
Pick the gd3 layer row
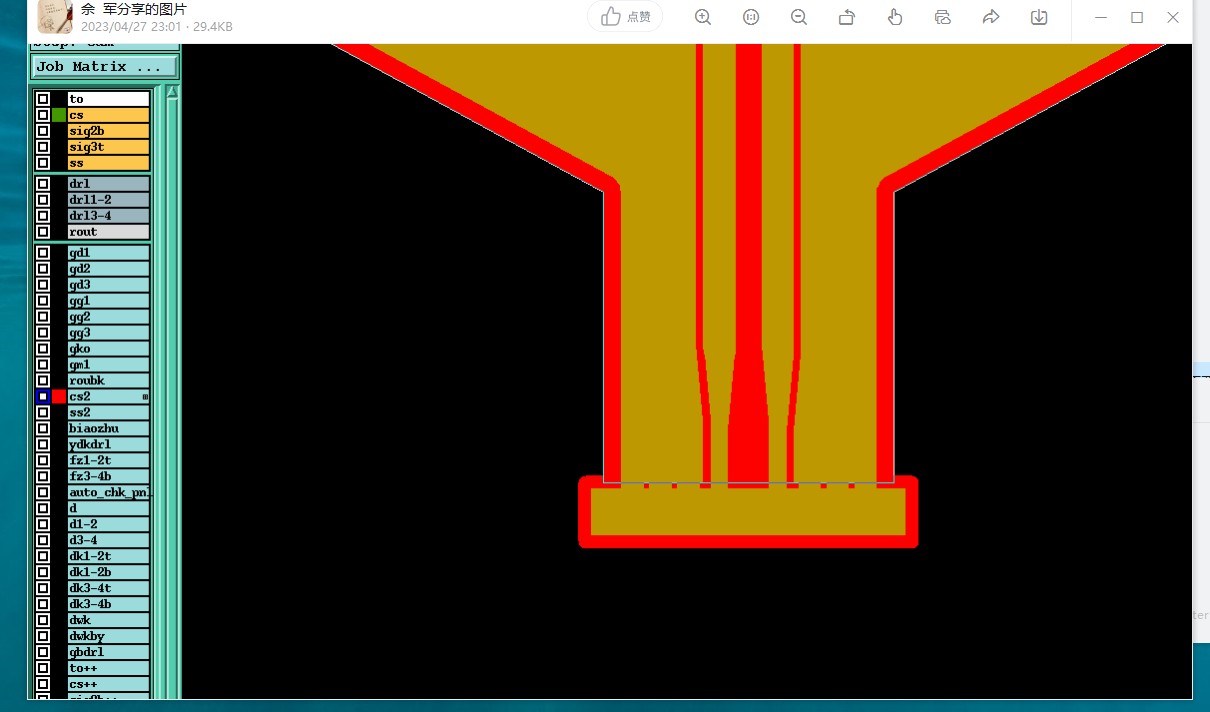click(109, 285)
